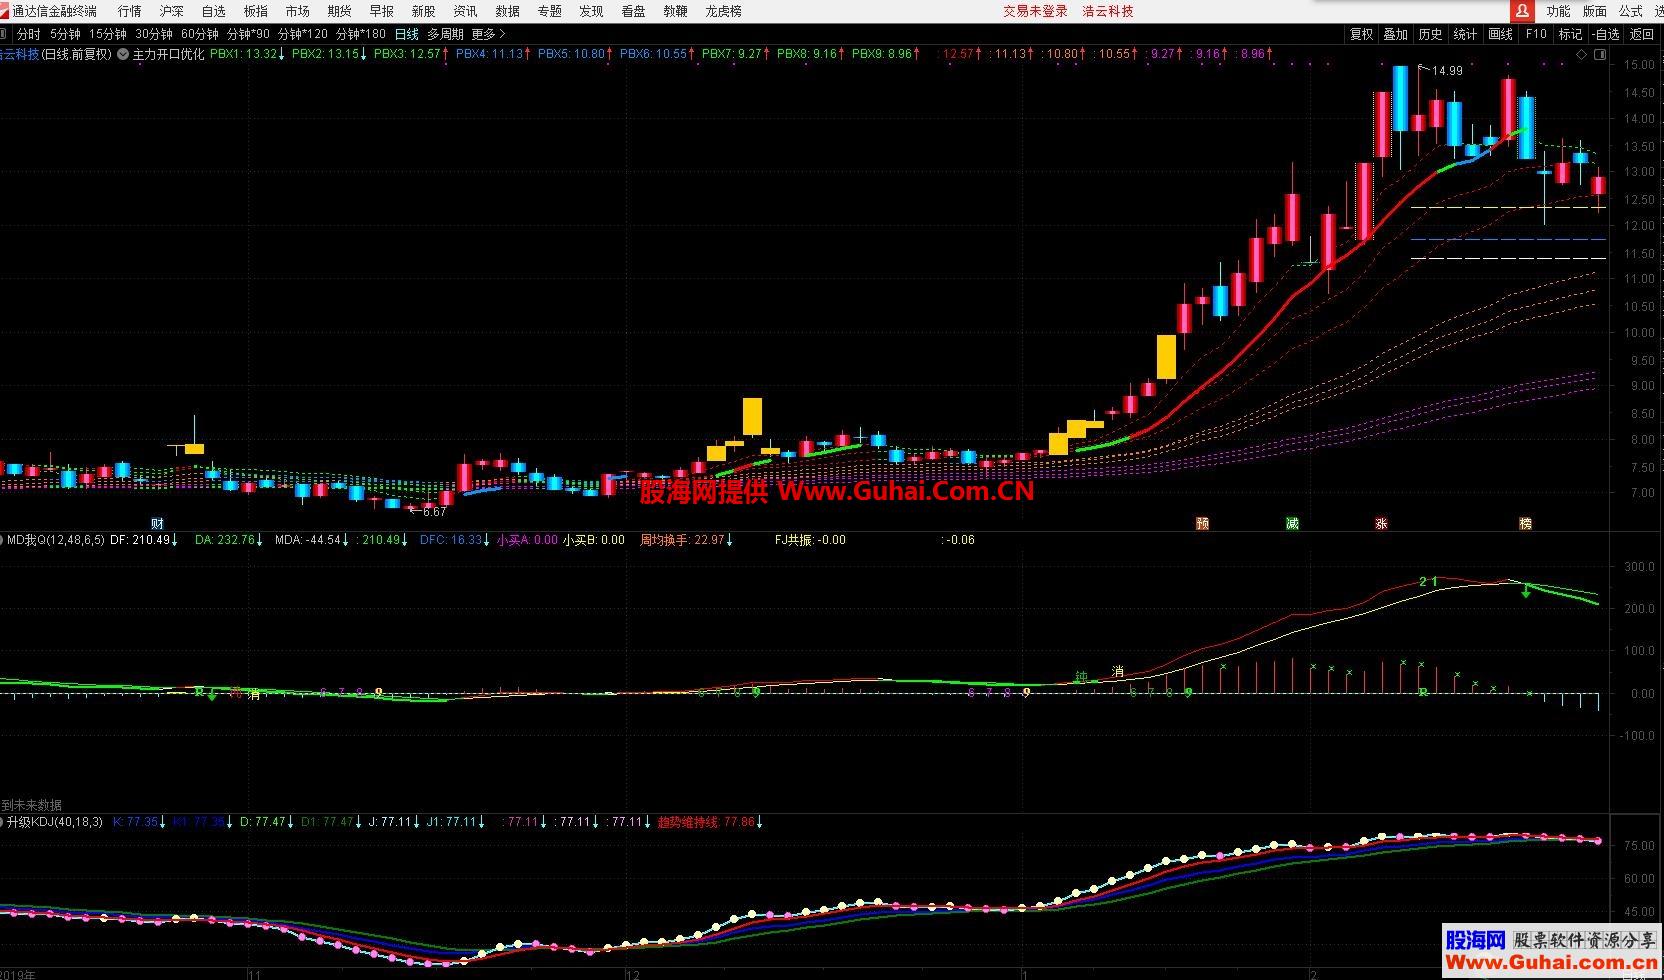Click the 榜 ranking marker below chart
This screenshot has height=980, width=1664.
1525,523
